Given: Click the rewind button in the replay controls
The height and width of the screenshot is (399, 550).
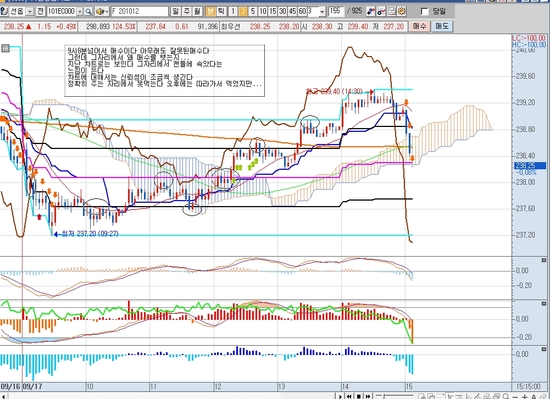Looking at the screenshot, I should click(349, 396).
